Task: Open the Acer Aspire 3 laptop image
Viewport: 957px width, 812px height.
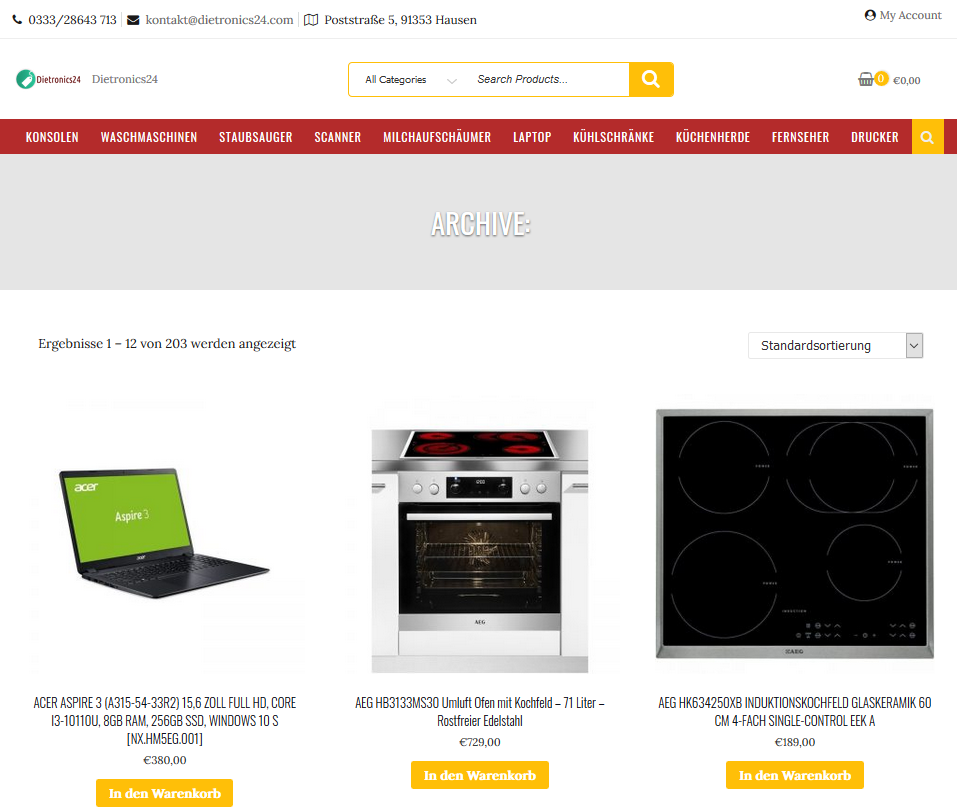Action: [x=165, y=534]
